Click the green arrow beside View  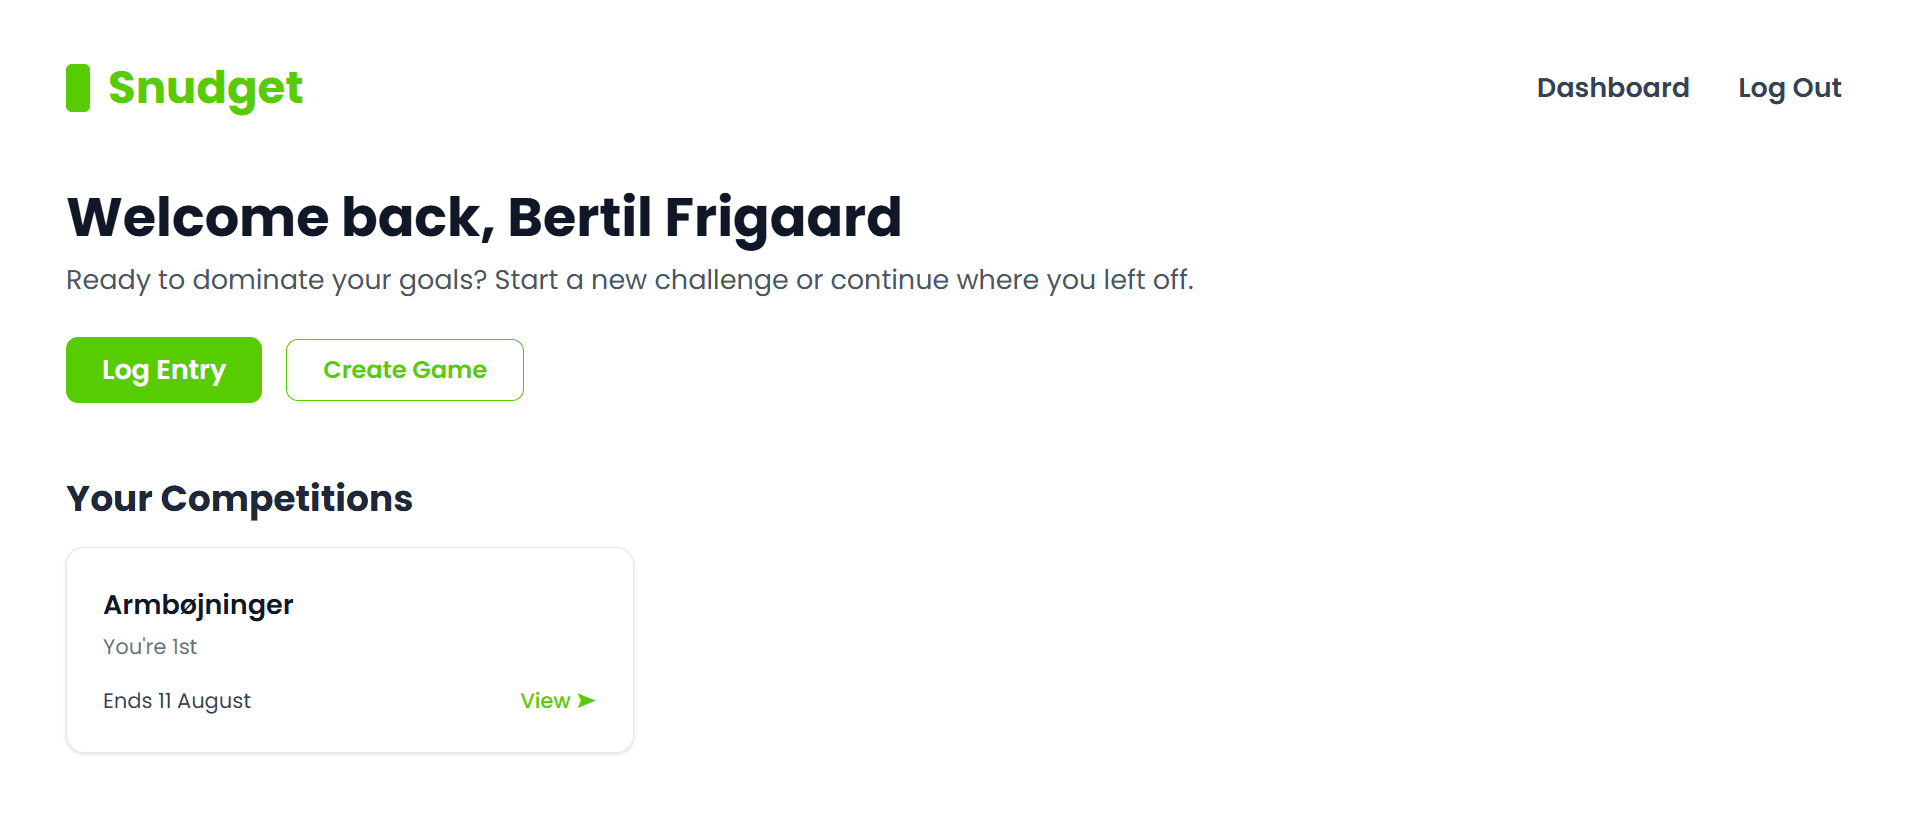pyautogui.click(x=586, y=701)
